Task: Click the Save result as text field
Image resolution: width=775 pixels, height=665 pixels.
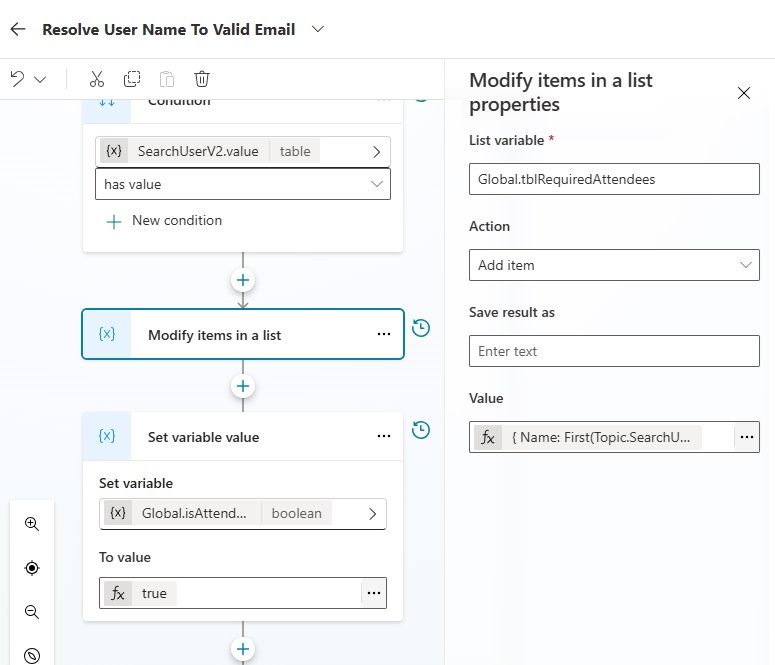Action: tap(614, 351)
